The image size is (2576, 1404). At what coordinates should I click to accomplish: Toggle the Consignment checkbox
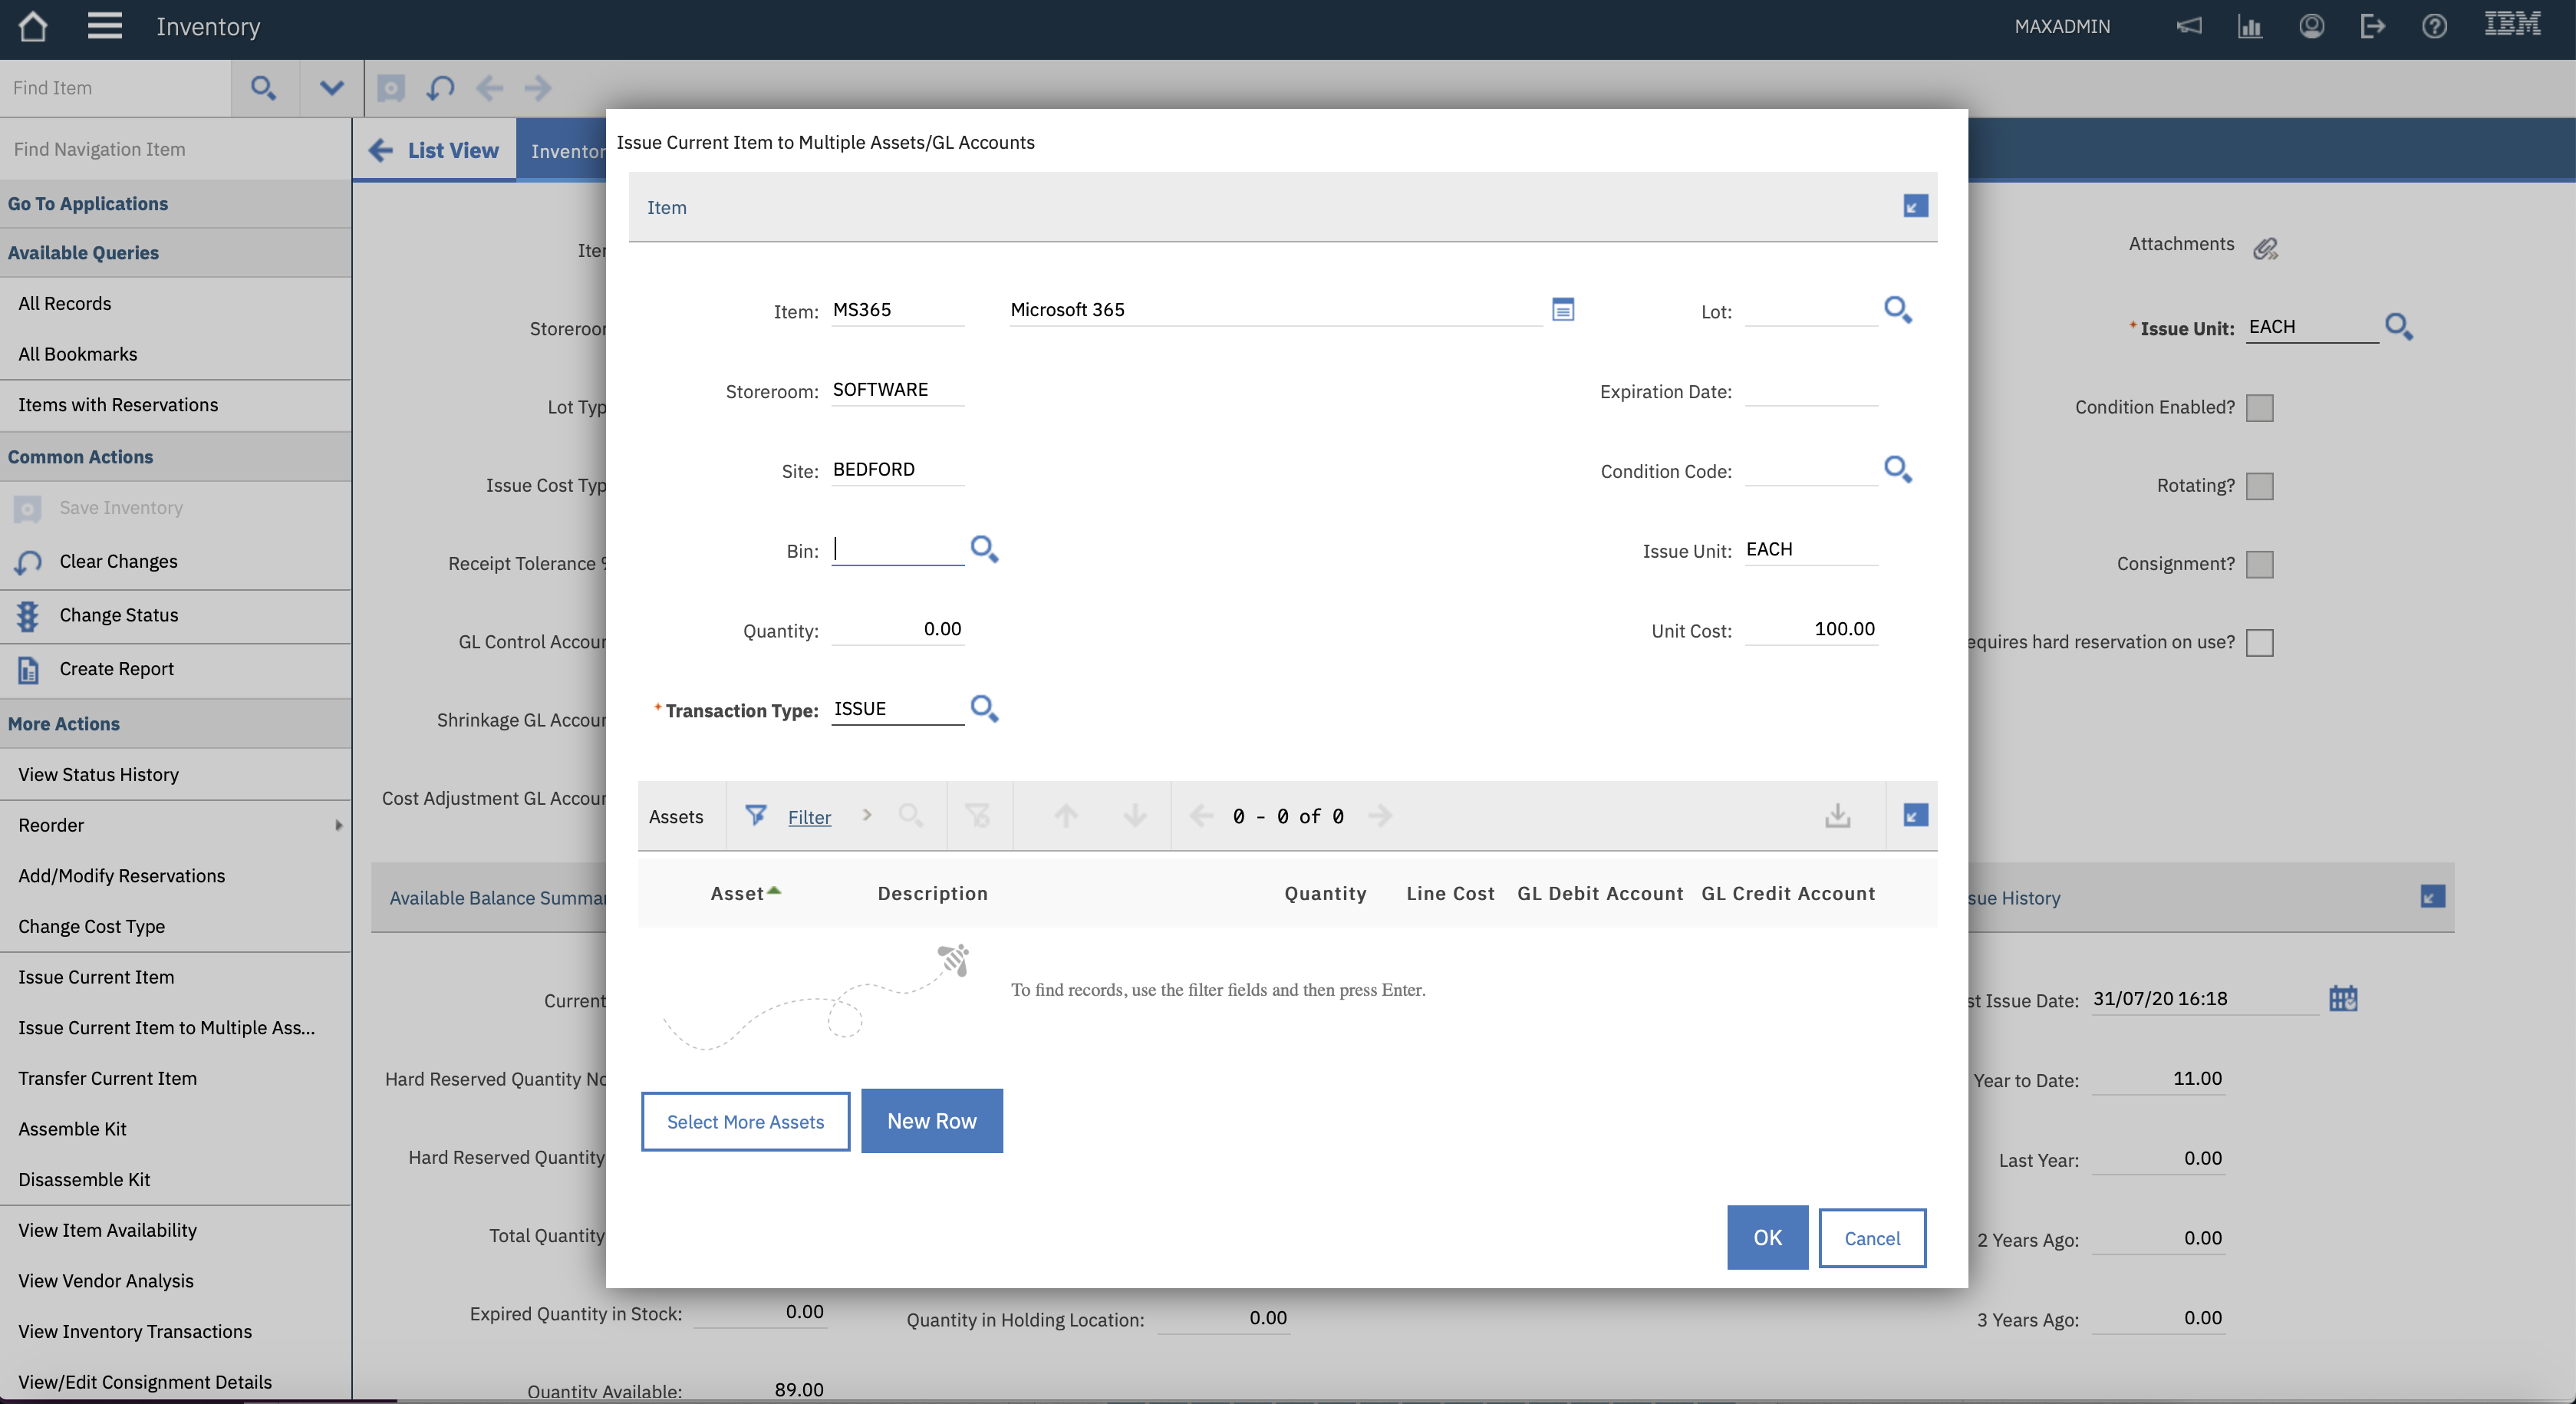pos(2259,564)
